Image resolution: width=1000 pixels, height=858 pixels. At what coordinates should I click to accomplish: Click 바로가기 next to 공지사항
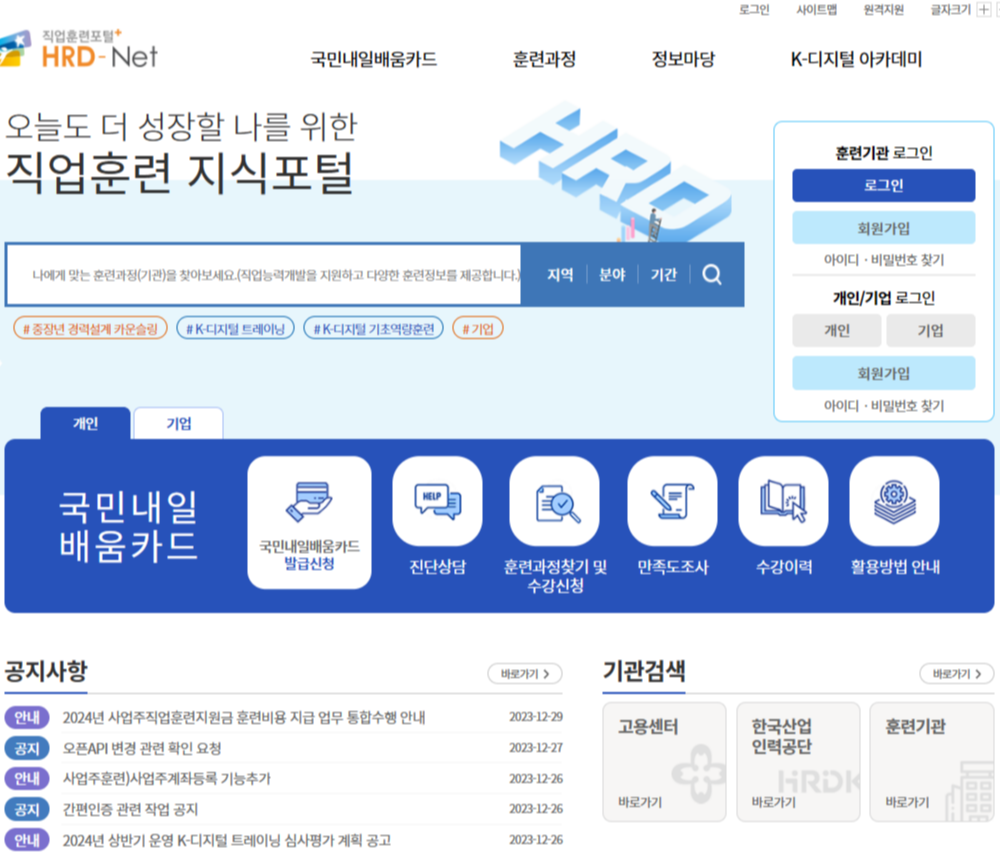pos(525,674)
